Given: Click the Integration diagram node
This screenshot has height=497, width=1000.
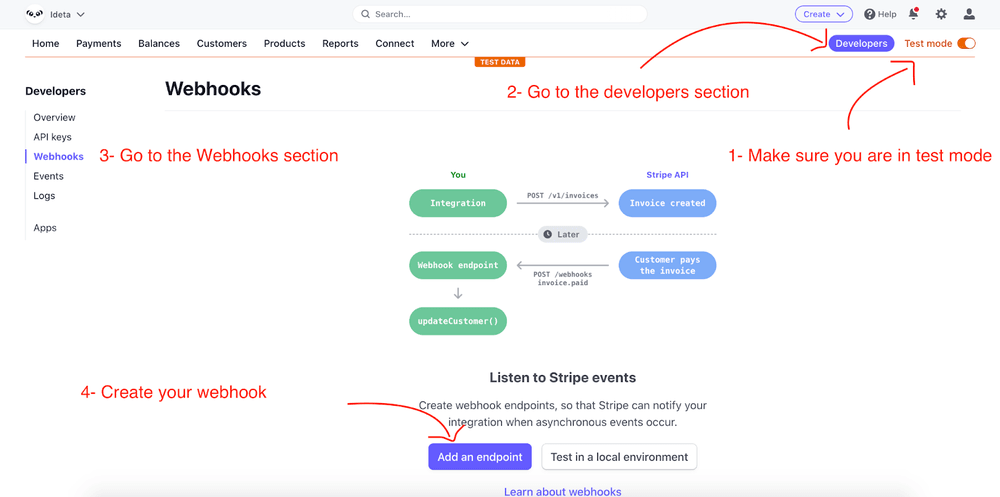Looking at the screenshot, I should pyautogui.click(x=458, y=203).
